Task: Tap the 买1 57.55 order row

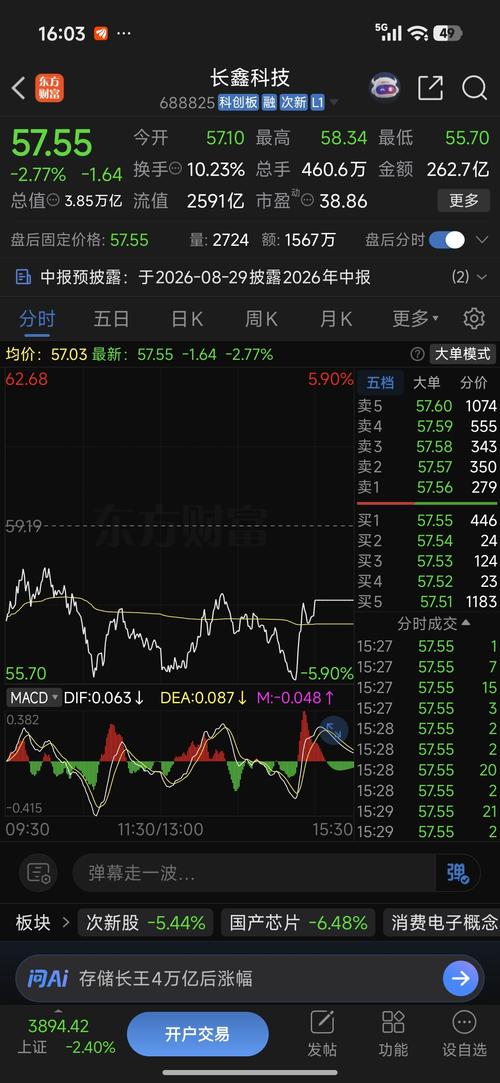Action: (427, 520)
